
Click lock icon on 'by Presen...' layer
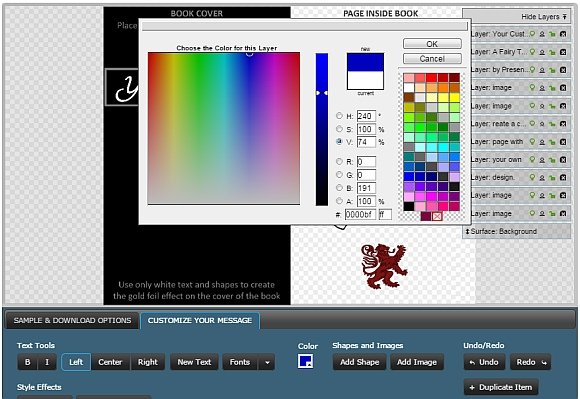(552, 70)
